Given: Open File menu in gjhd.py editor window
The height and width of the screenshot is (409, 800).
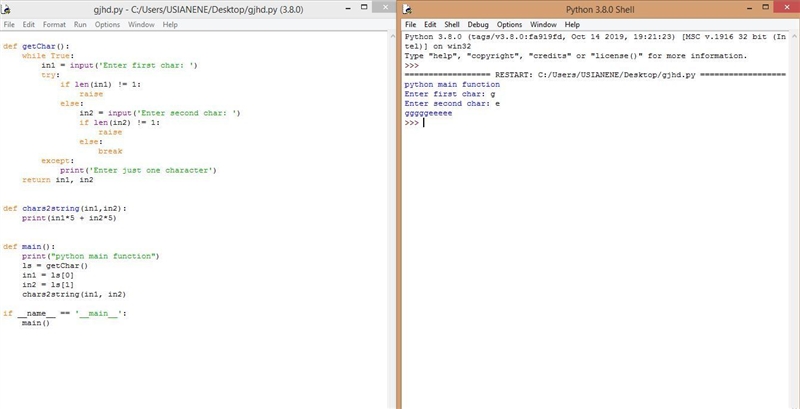Looking at the screenshot, I should tap(9, 24).
